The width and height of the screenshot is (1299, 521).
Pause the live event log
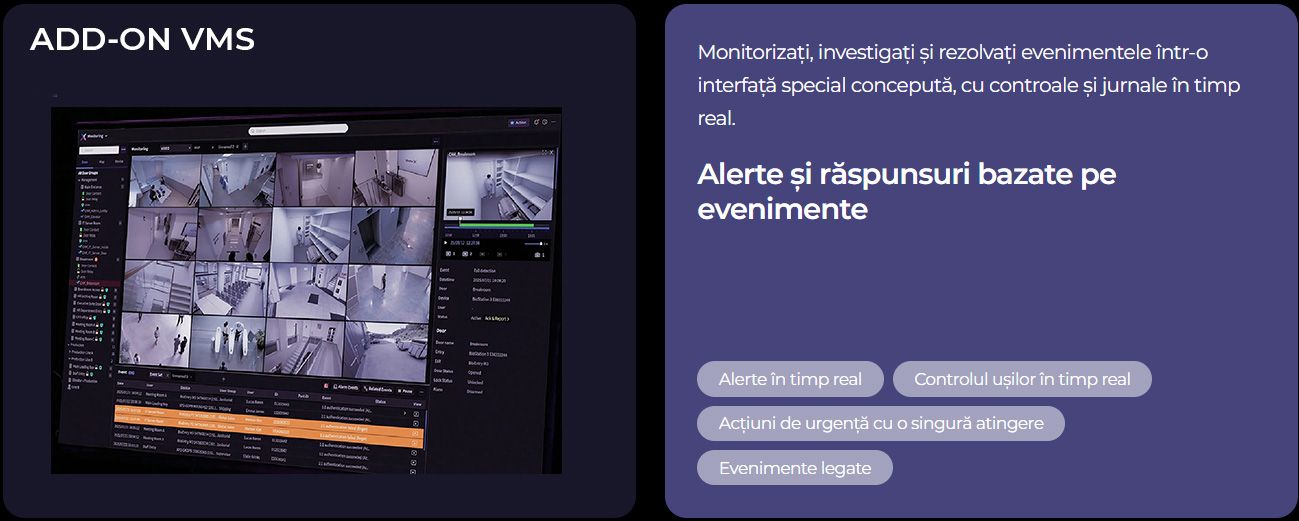(405, 390)
